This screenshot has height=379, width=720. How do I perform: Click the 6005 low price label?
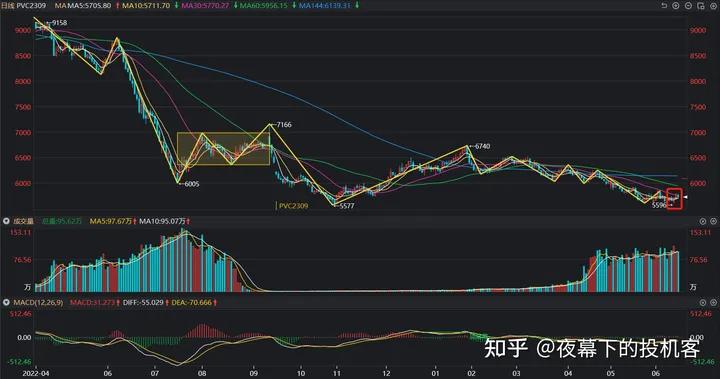point(192,184)
